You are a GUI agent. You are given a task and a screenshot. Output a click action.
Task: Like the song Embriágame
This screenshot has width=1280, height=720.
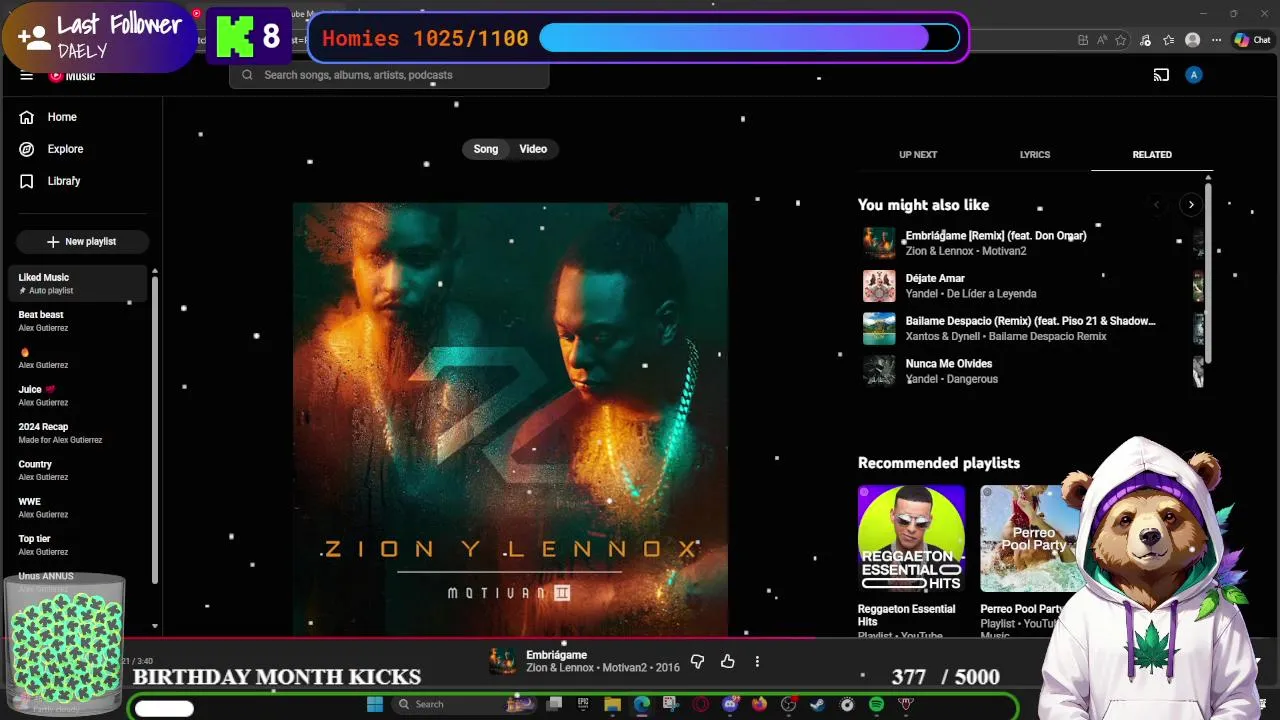click(x=727, y=662)
